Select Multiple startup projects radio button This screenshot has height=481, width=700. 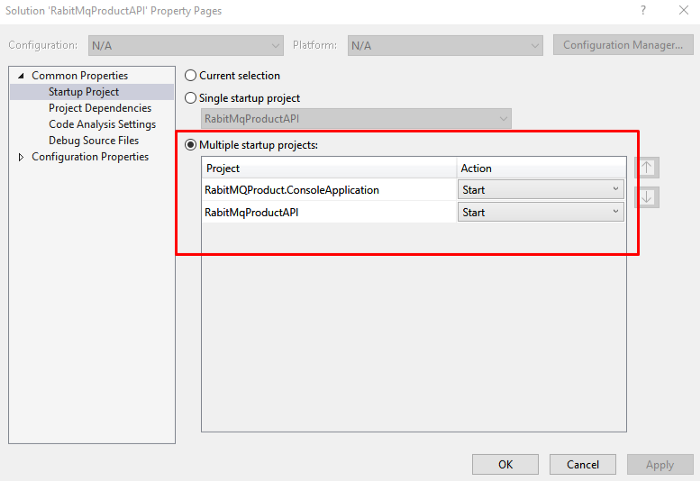[x=191, y=146]
